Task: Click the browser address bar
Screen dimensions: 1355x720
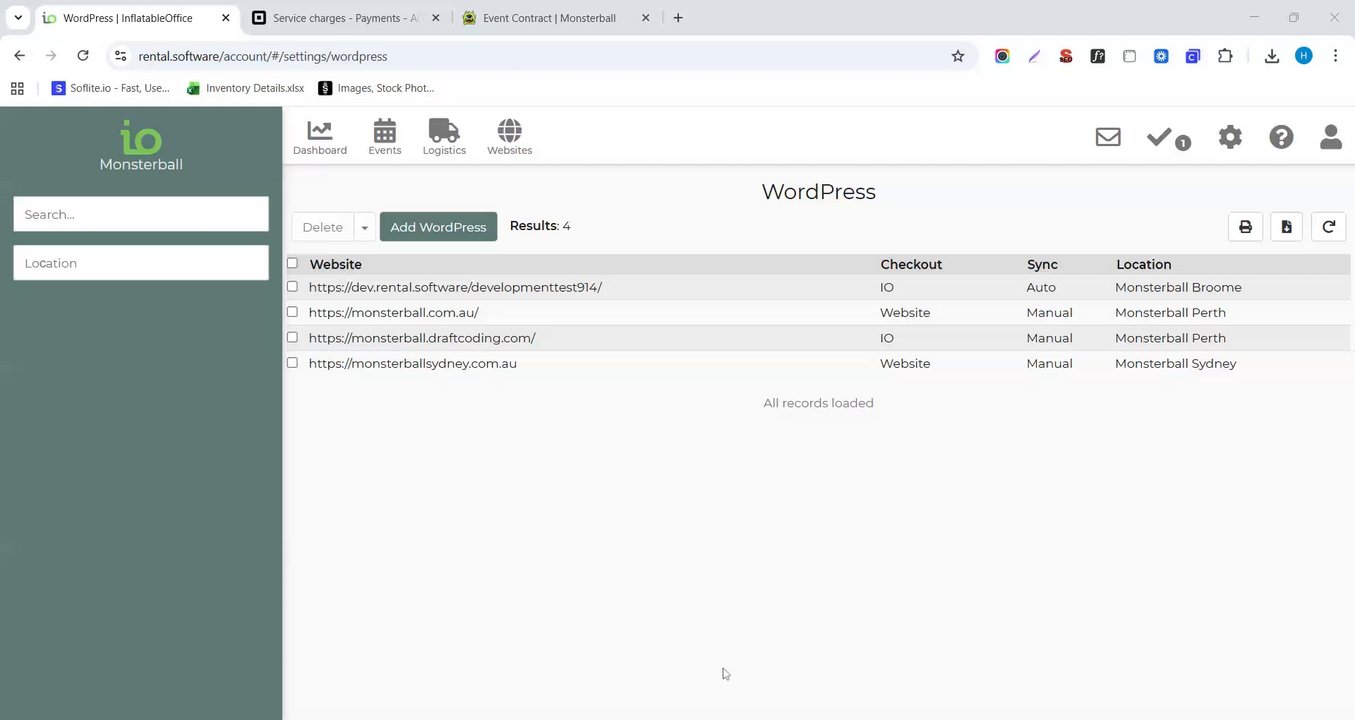Action: [540, 56]
